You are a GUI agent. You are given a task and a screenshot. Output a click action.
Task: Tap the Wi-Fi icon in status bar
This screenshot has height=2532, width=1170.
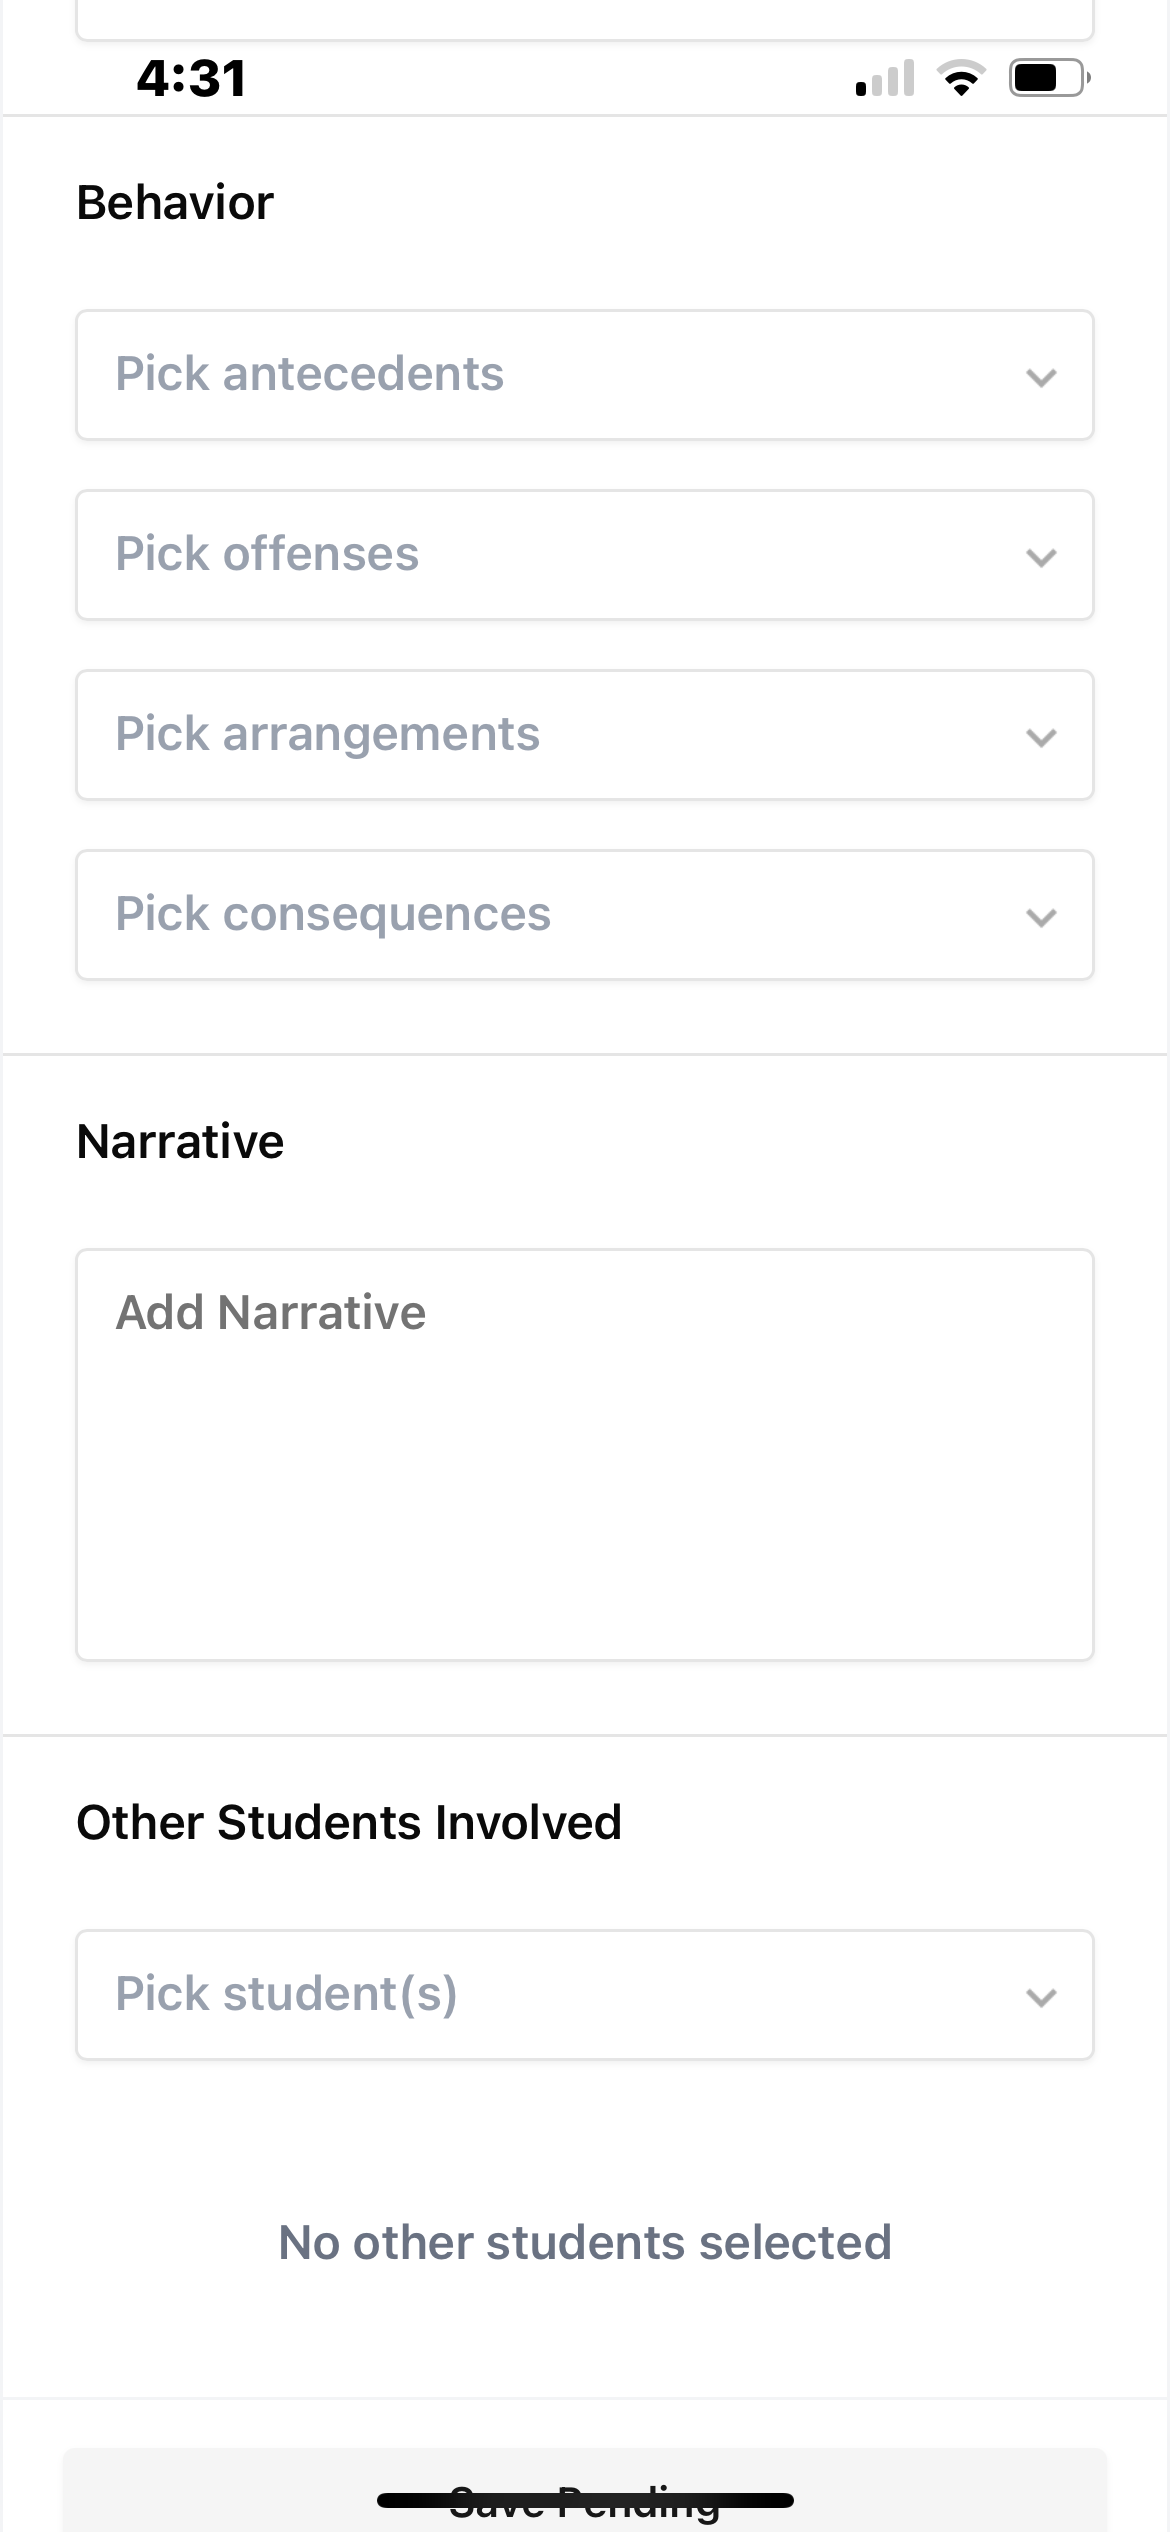(961, 78)
